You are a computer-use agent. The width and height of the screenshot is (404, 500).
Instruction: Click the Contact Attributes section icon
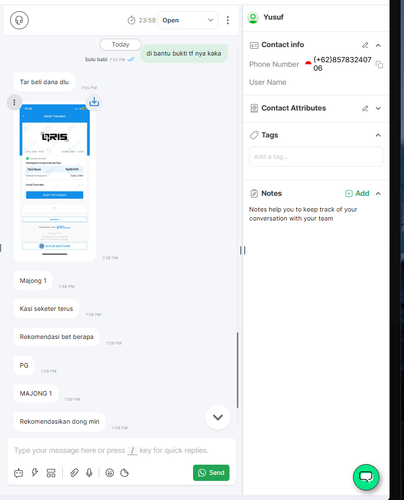pos(254,108)
